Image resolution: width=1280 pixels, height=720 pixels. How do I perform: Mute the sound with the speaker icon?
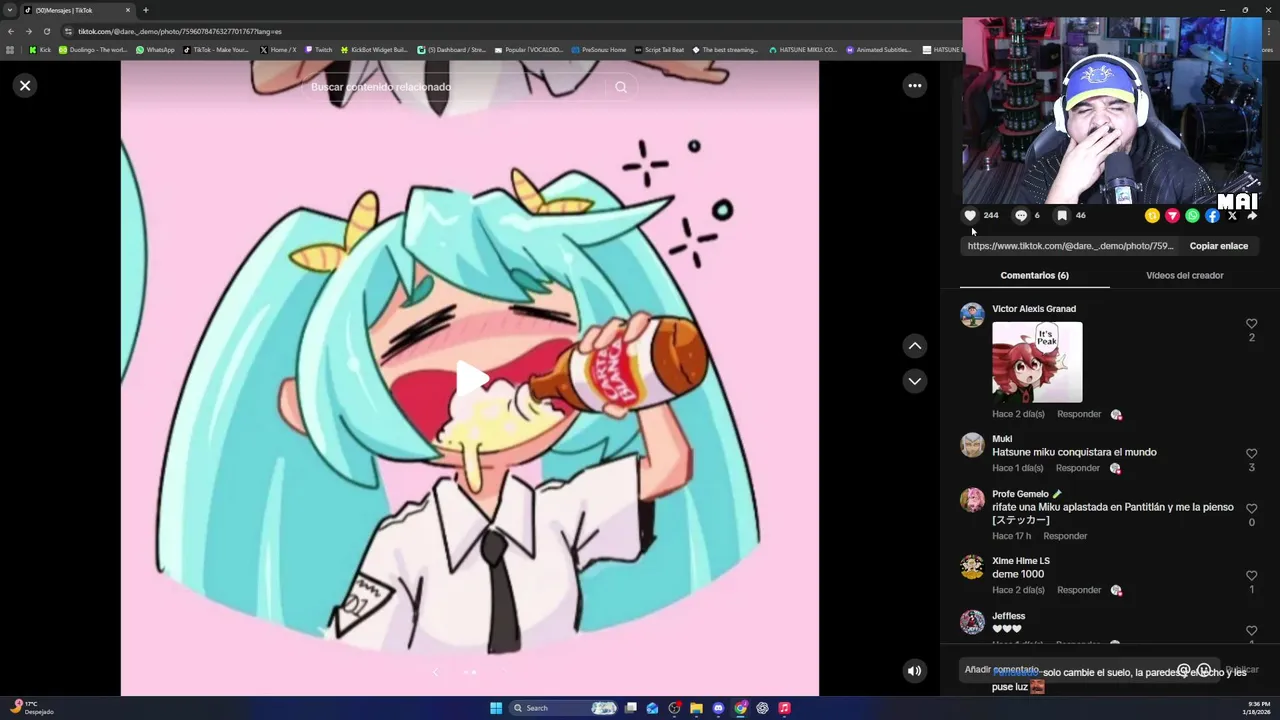pos(914,671)
